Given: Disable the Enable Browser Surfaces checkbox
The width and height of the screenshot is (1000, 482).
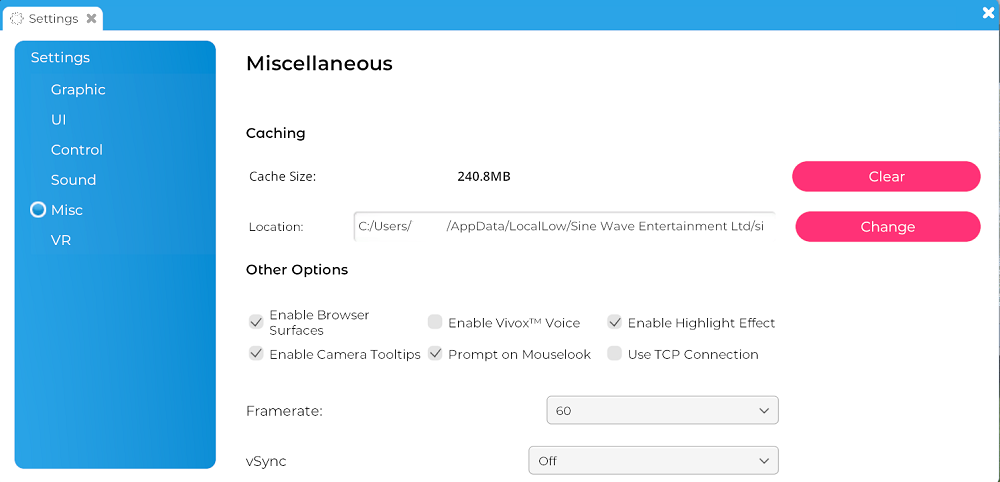Looking at the screenshot, I should point(256,322).
